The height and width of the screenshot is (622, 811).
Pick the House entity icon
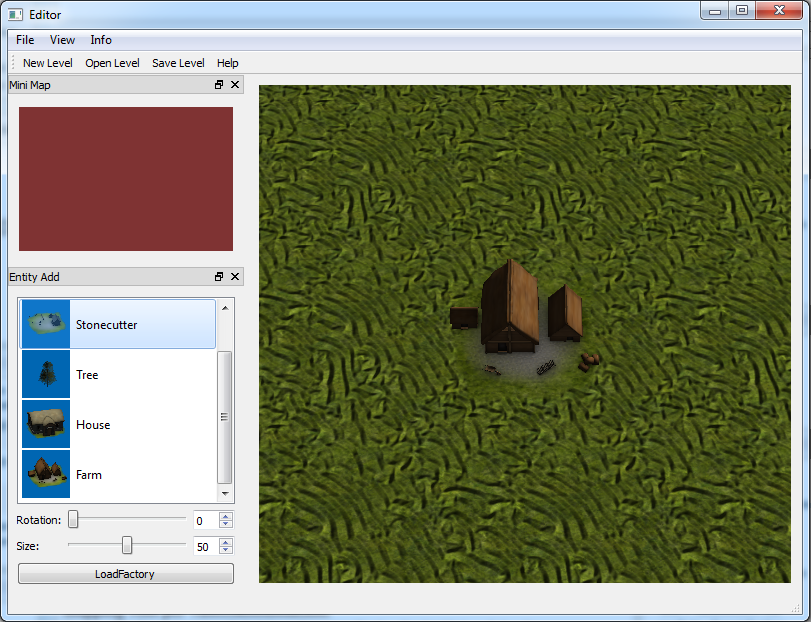46,424
